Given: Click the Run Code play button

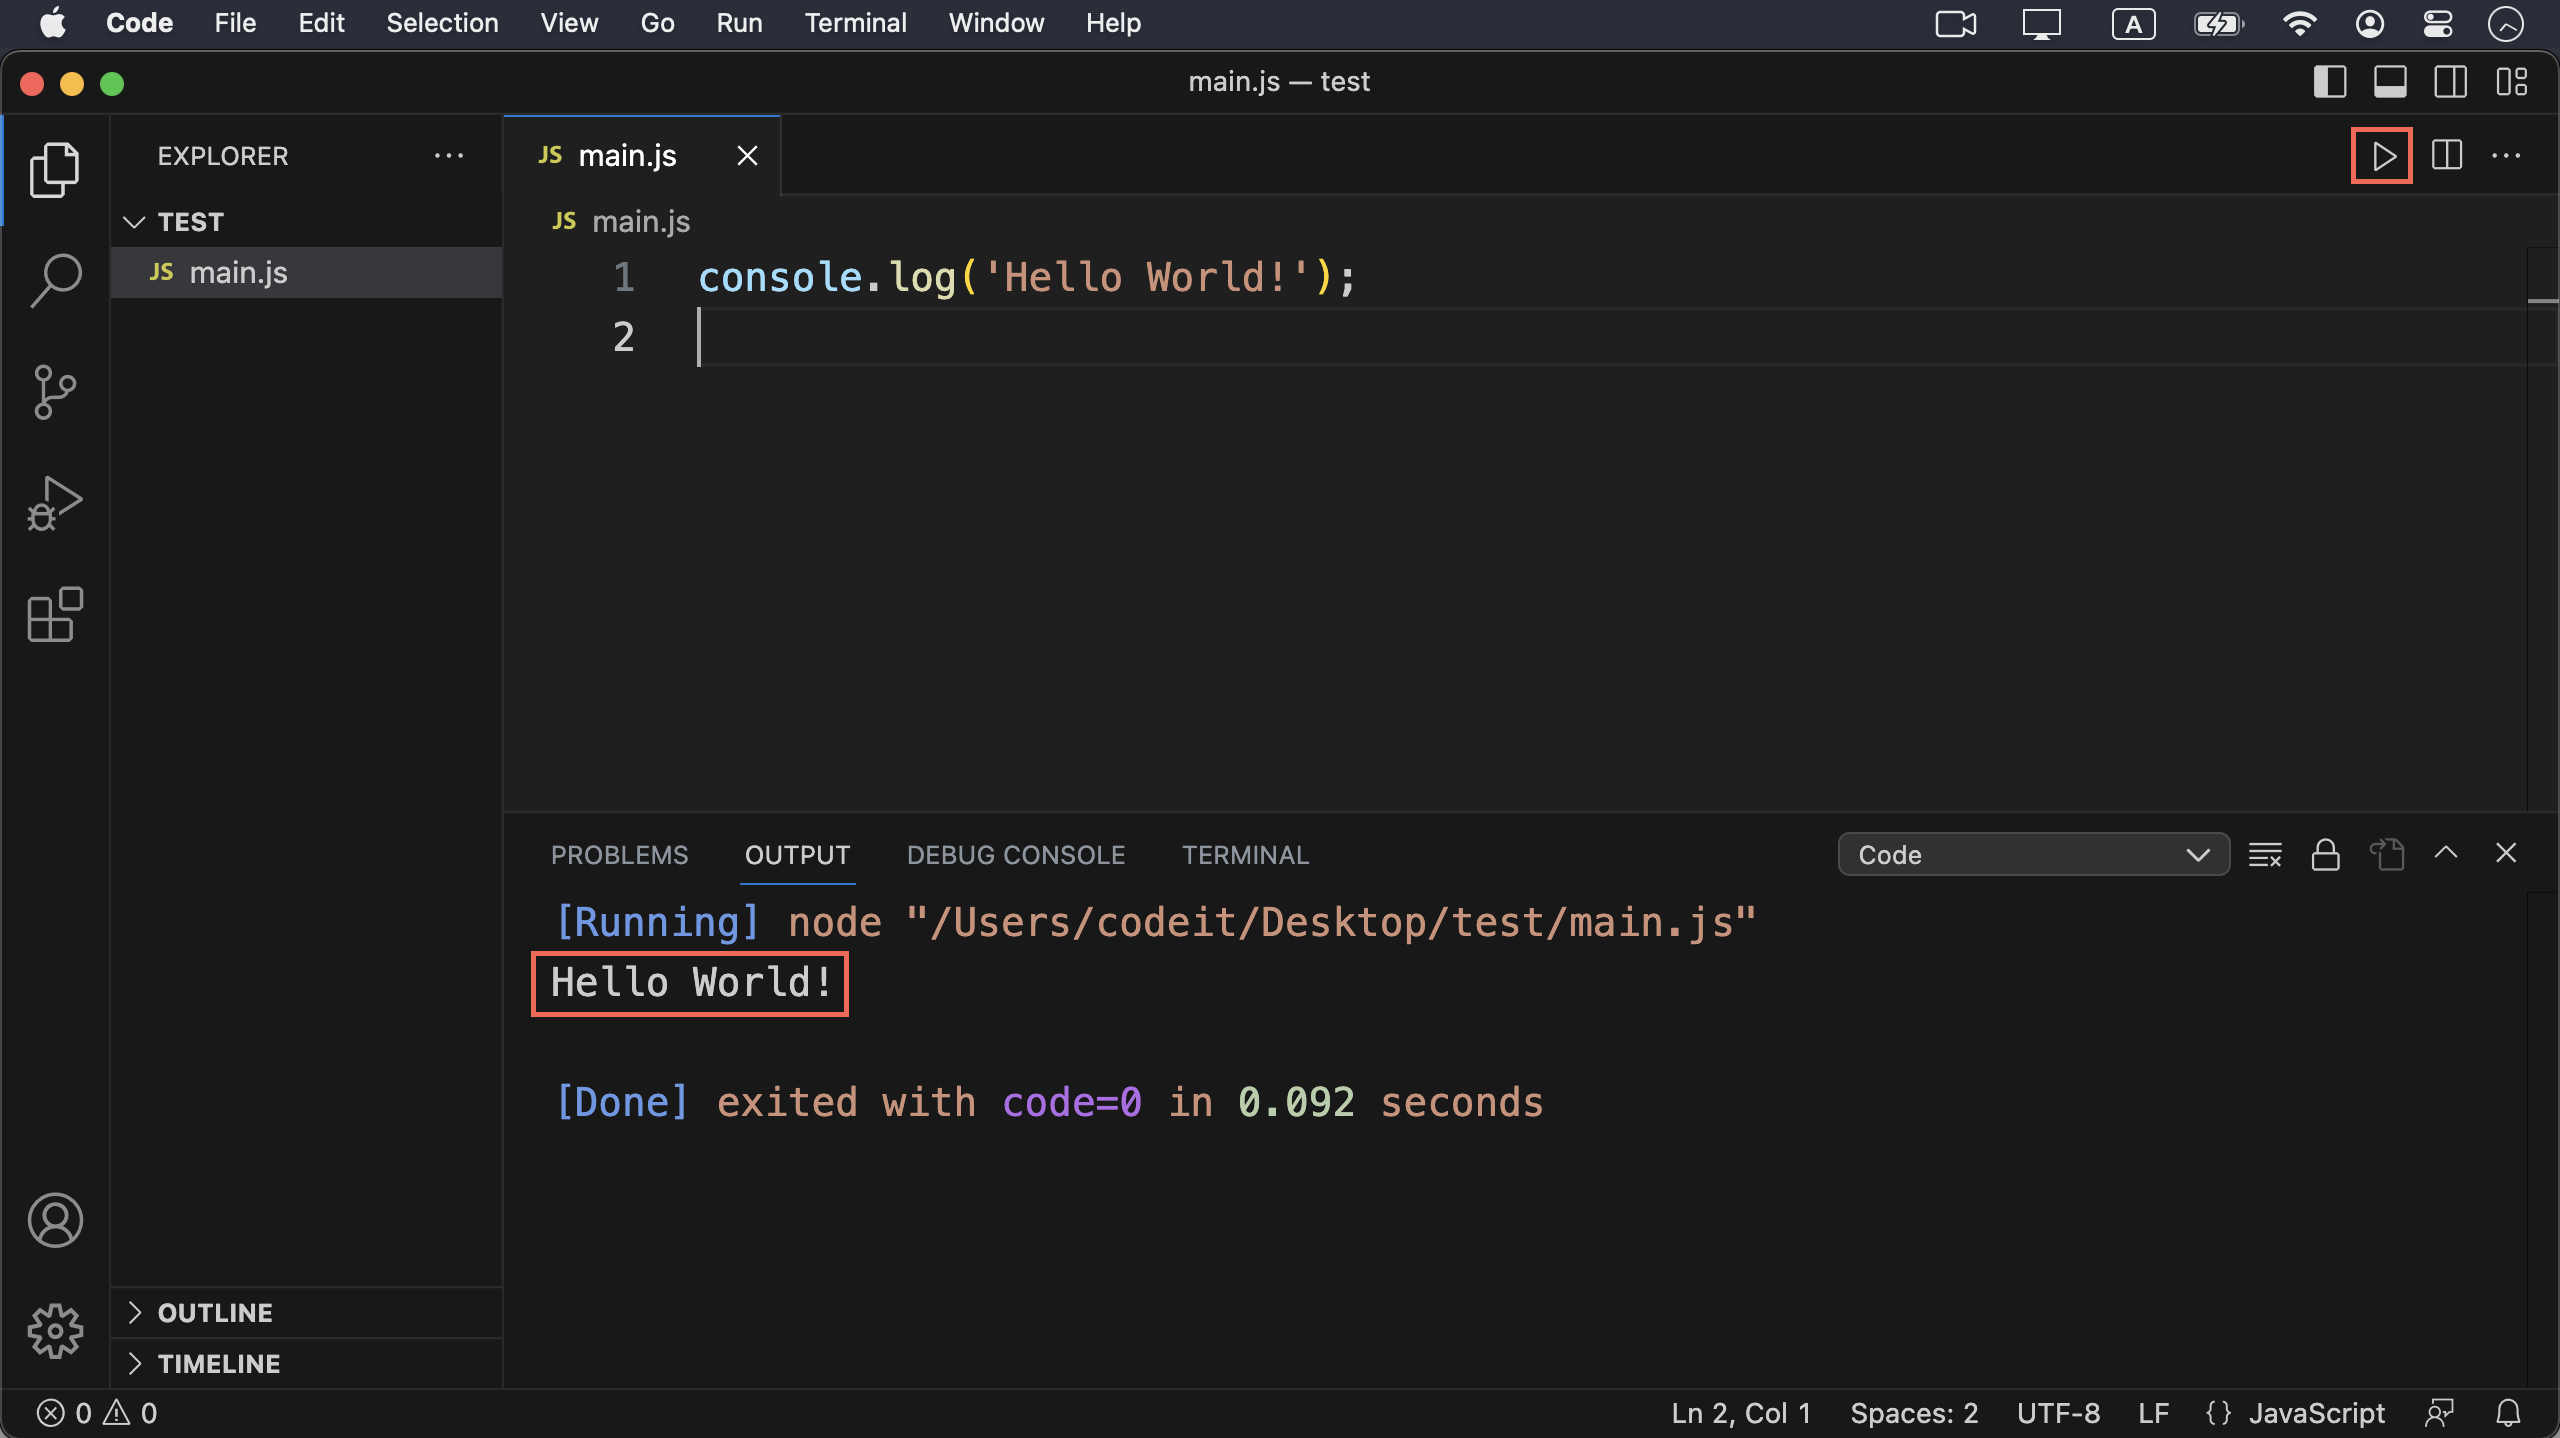Looking at the screenshot, I should pos(2382,156).
